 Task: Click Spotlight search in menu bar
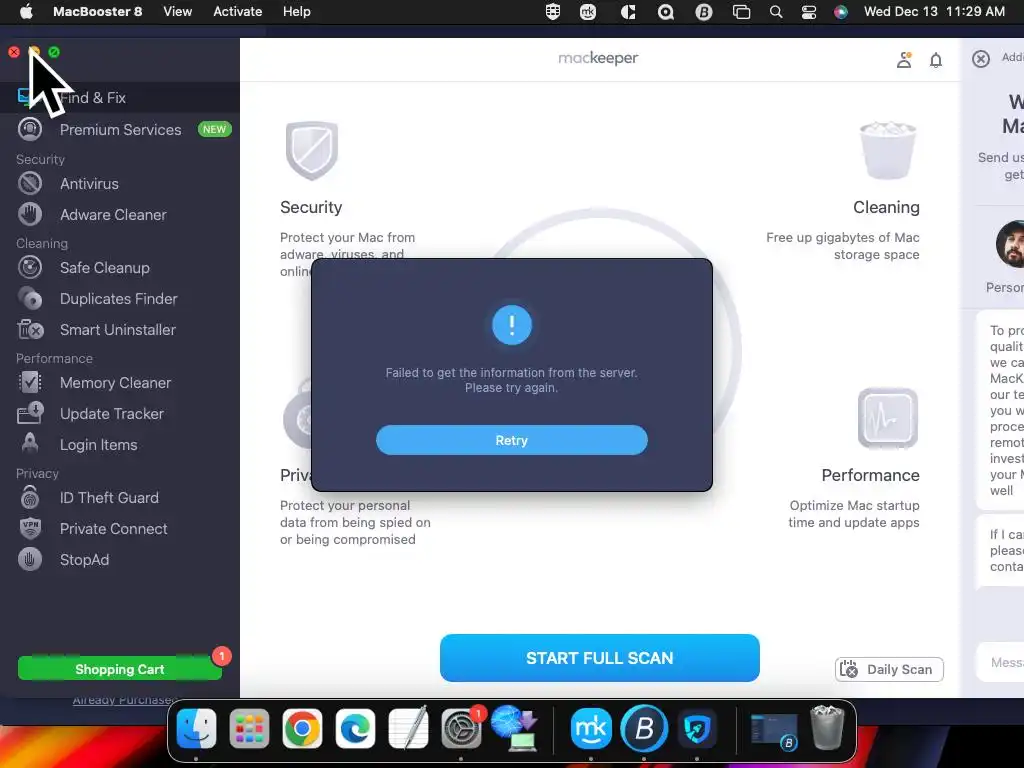(776, 12)
